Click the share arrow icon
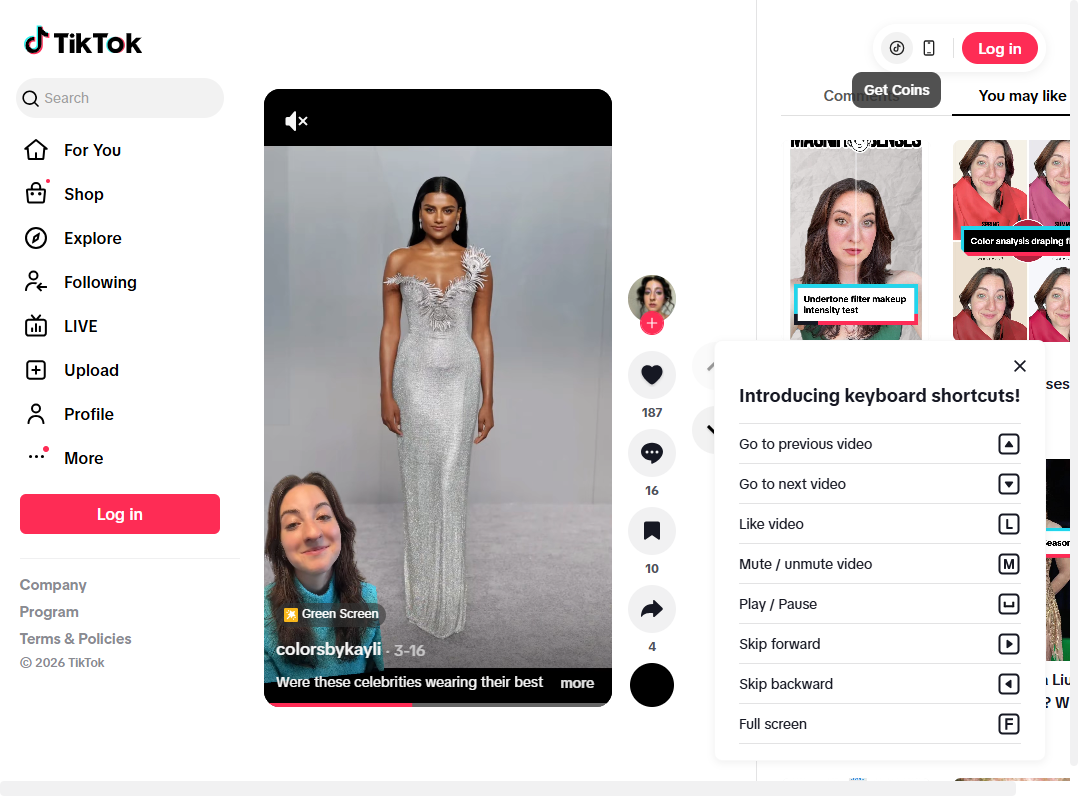Screen dimensions: 1078x796 pos(652,609)
